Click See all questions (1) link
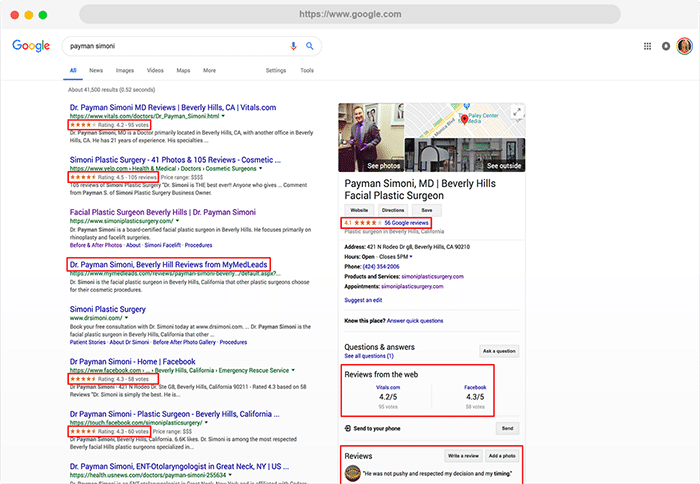Screen dimensions: 700x484 pos(369,356)
